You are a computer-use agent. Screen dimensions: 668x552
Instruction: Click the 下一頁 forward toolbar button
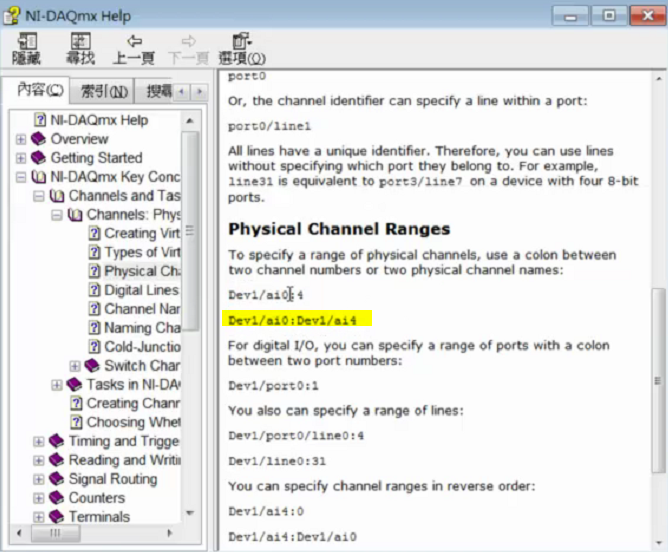pos(188,49)
